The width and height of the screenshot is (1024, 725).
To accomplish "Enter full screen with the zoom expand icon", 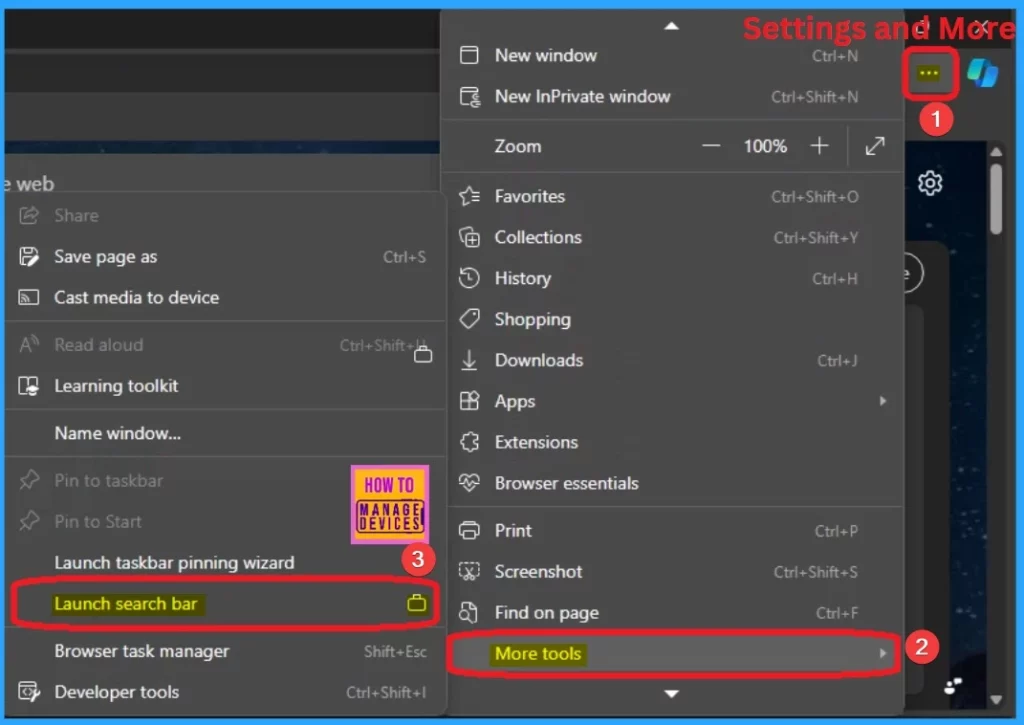I will click(874, 146).
